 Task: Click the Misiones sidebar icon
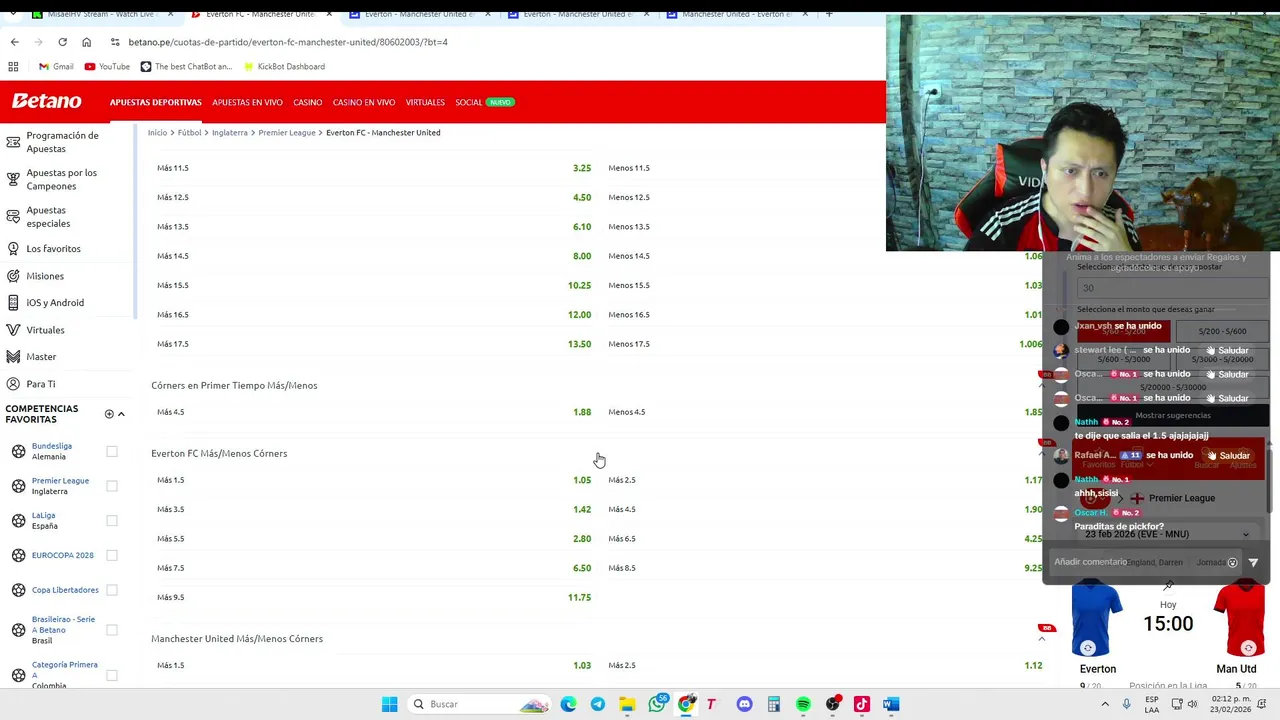[x=13, y=276]
